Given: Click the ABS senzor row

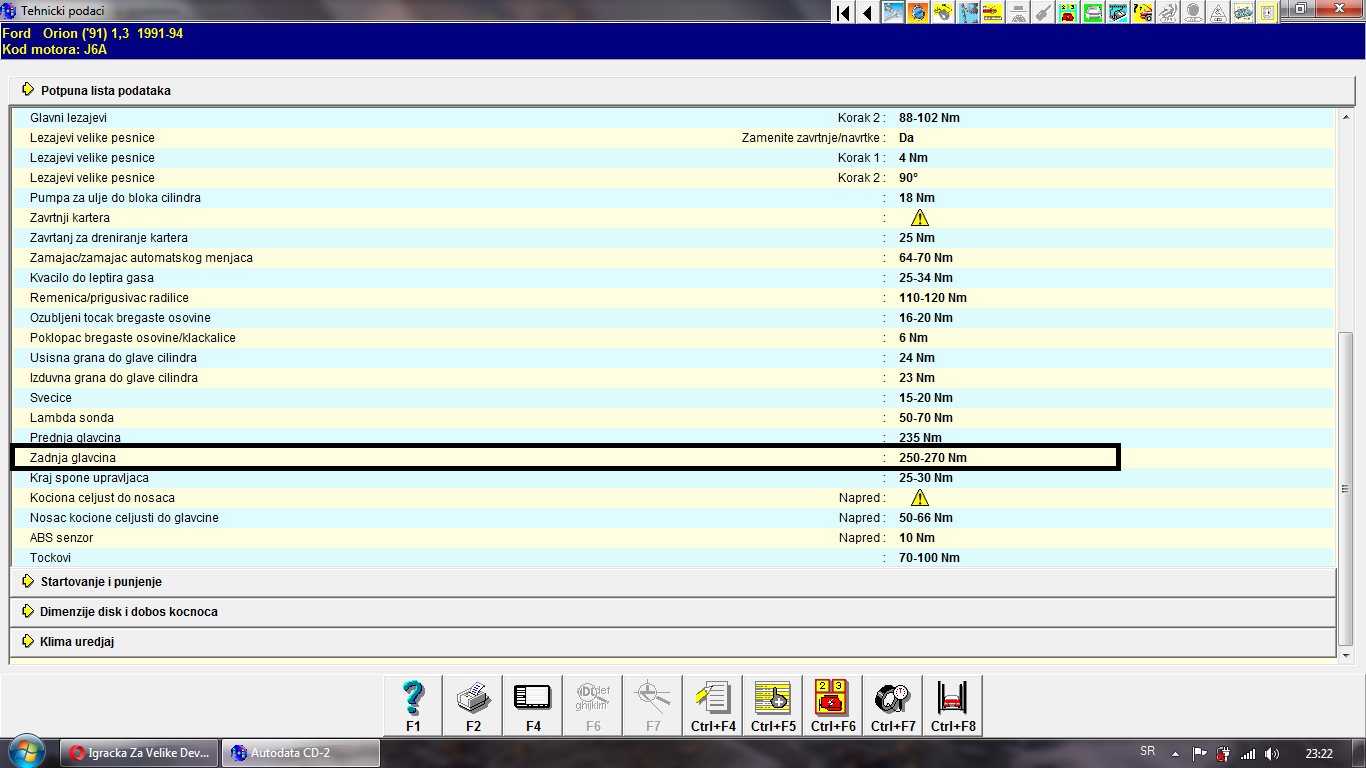Looking at the screenshot, I should click(672, 537).
